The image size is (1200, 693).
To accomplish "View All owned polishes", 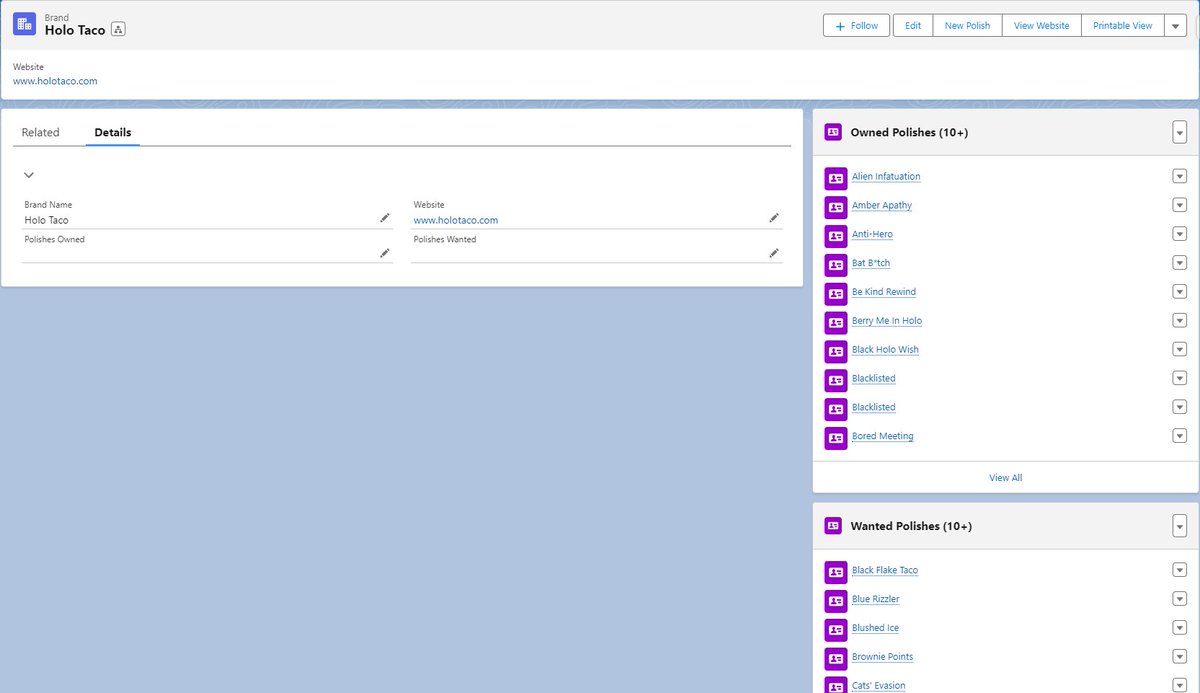I will point(1006,478).
